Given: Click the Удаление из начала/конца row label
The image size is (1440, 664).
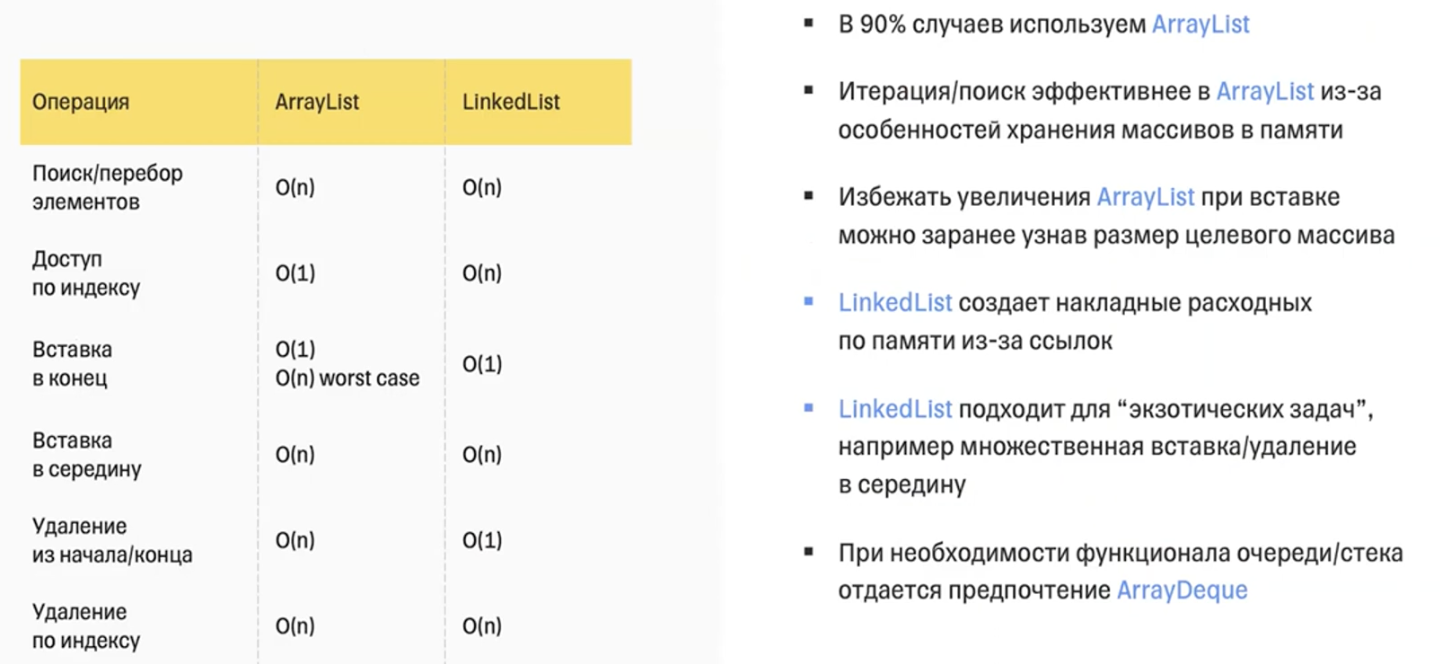Looking at the screenshot, I should pyautogui.click(x=112, y=540).
